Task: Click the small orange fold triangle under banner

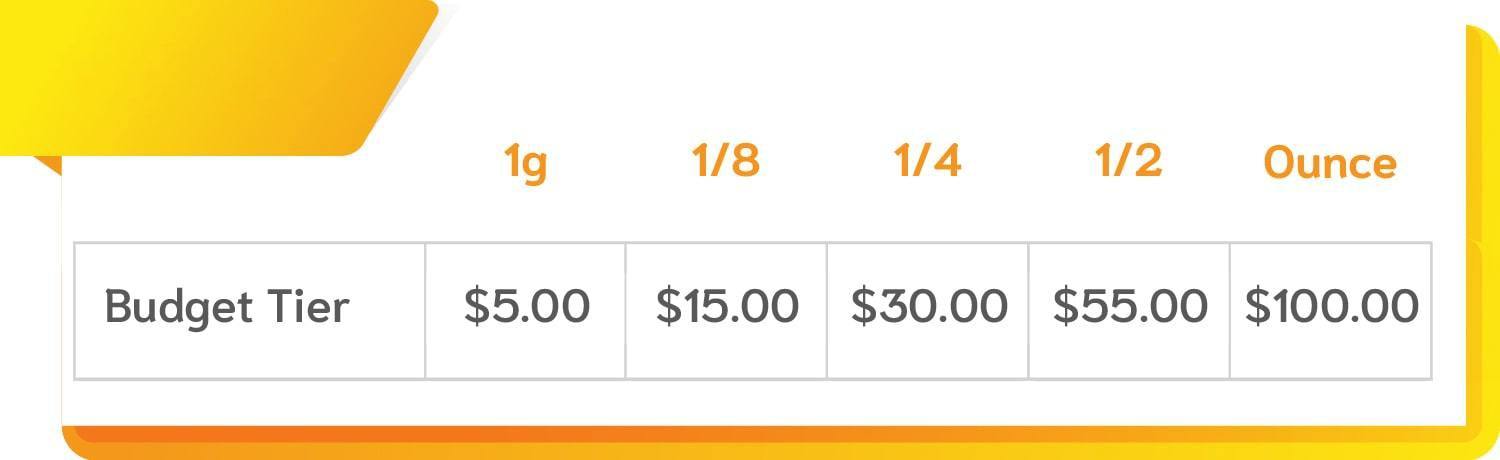Action: pyautogui.click(x=47, y=164)
